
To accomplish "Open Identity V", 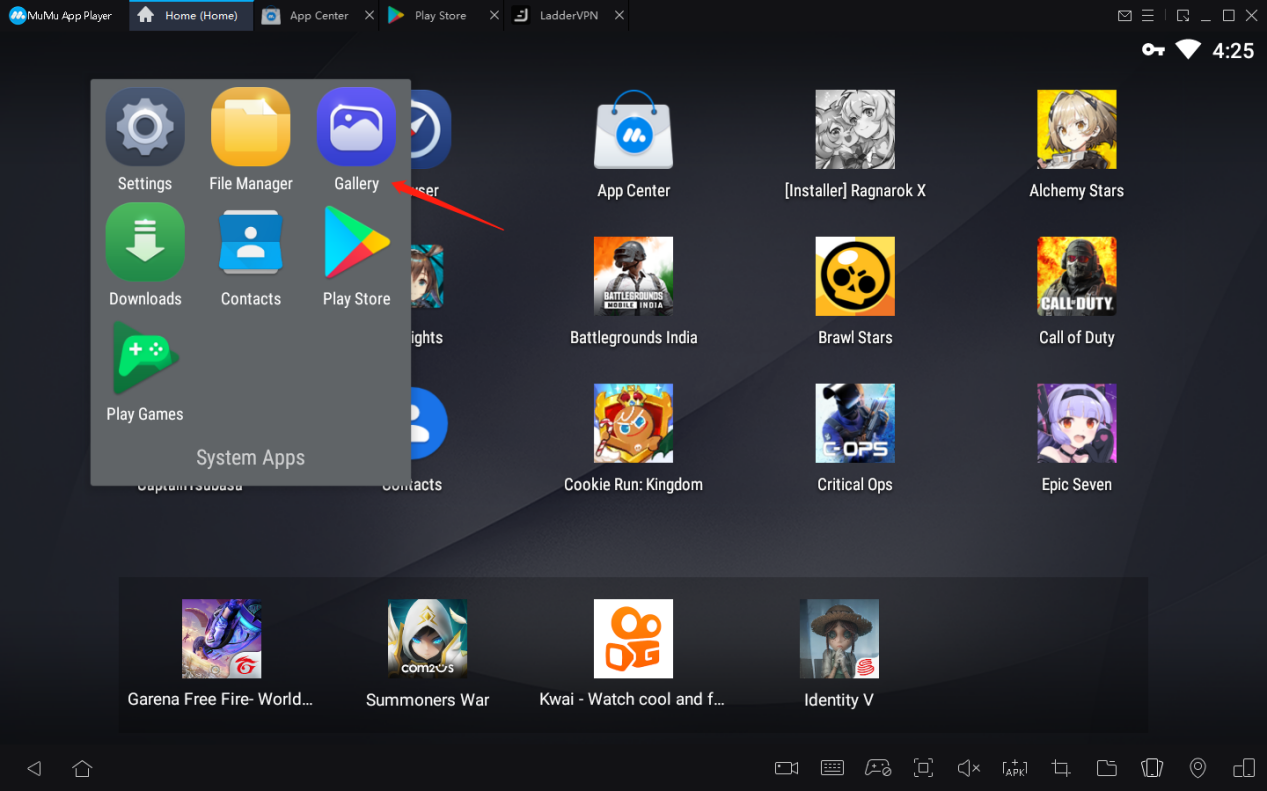I will tap(839, 639).
